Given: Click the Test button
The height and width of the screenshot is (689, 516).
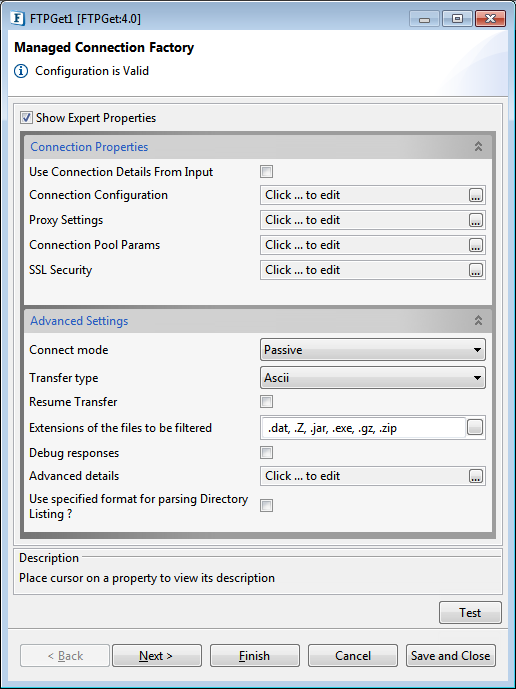Looking at the screenshot, I should pos(470,613).
